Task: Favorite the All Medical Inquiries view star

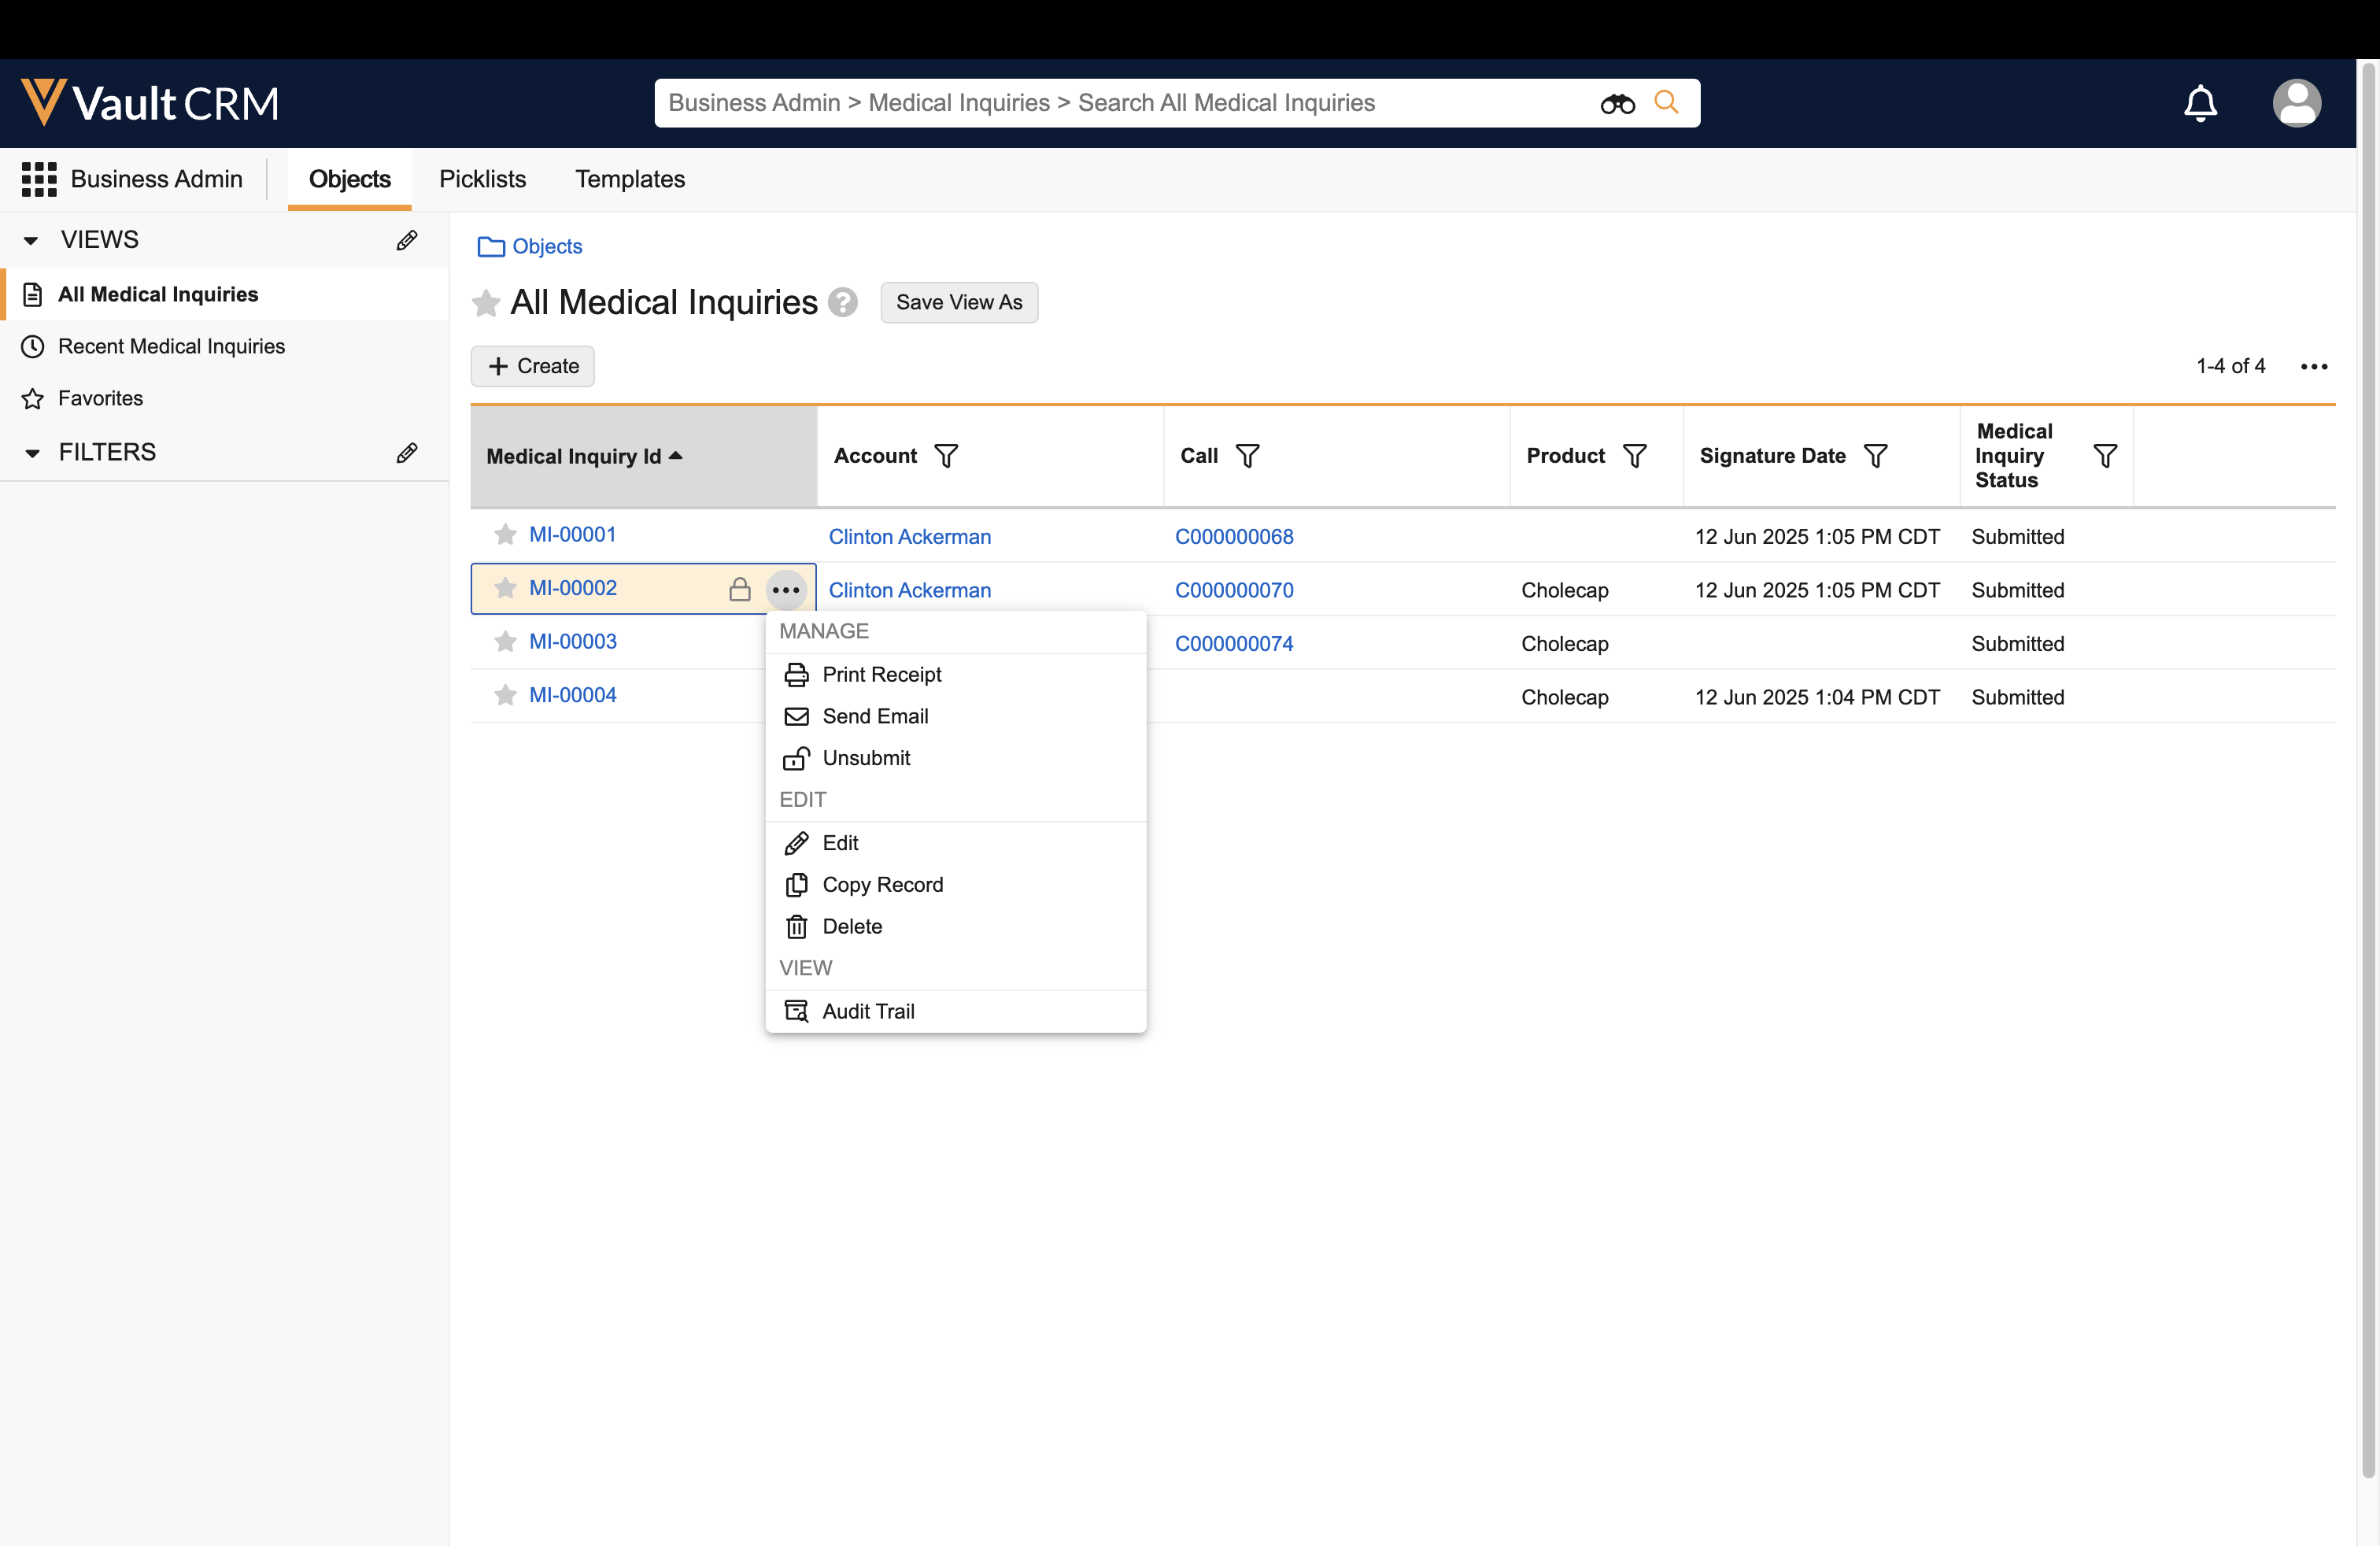Action: (x=486, y=303)
